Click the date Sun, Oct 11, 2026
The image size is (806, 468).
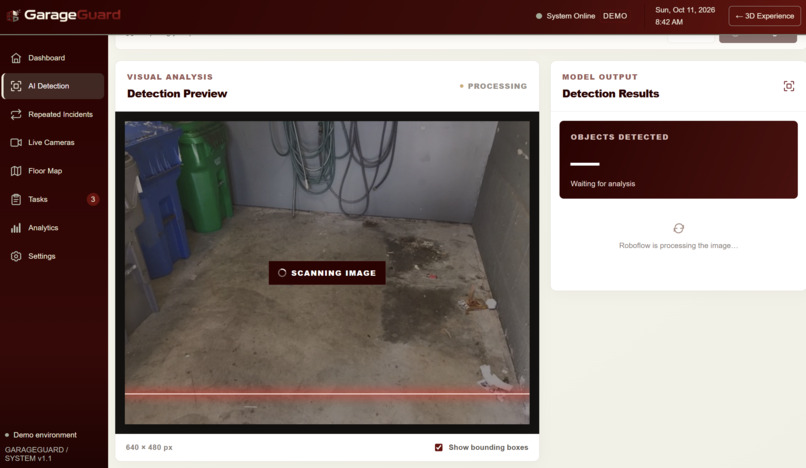pyautogui.click(x=685, y=10)
